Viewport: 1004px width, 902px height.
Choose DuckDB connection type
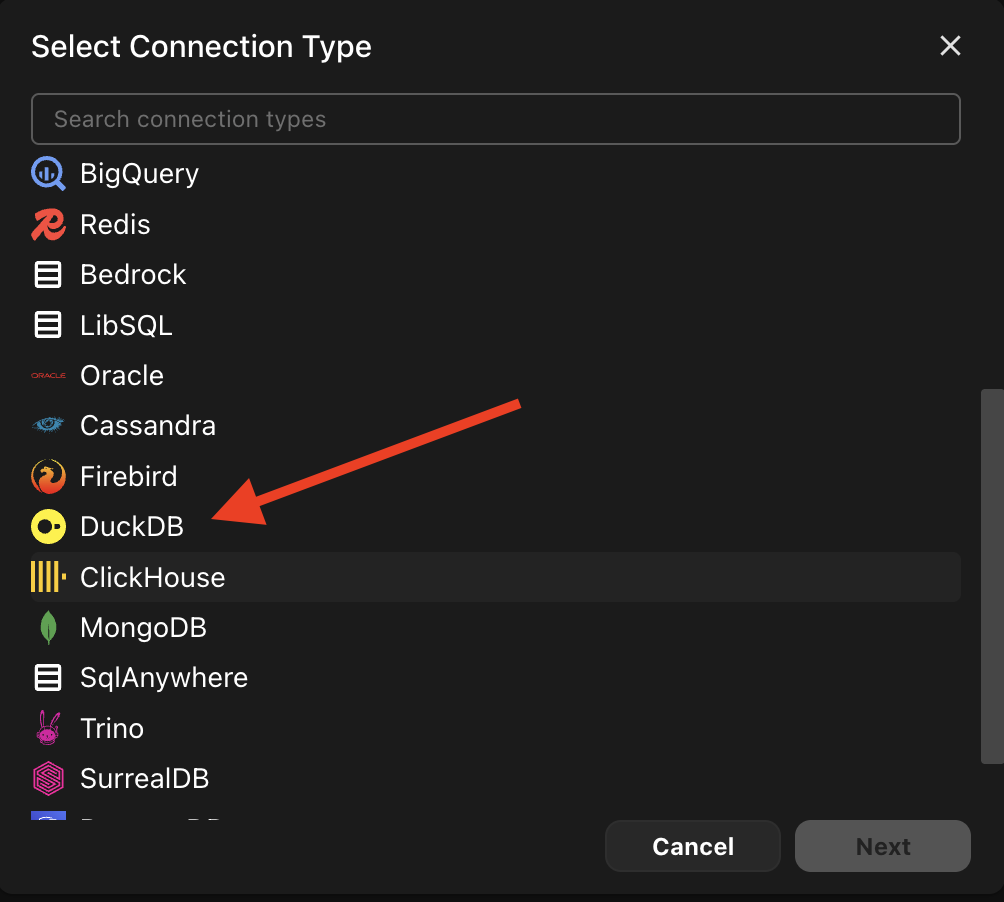496,527
